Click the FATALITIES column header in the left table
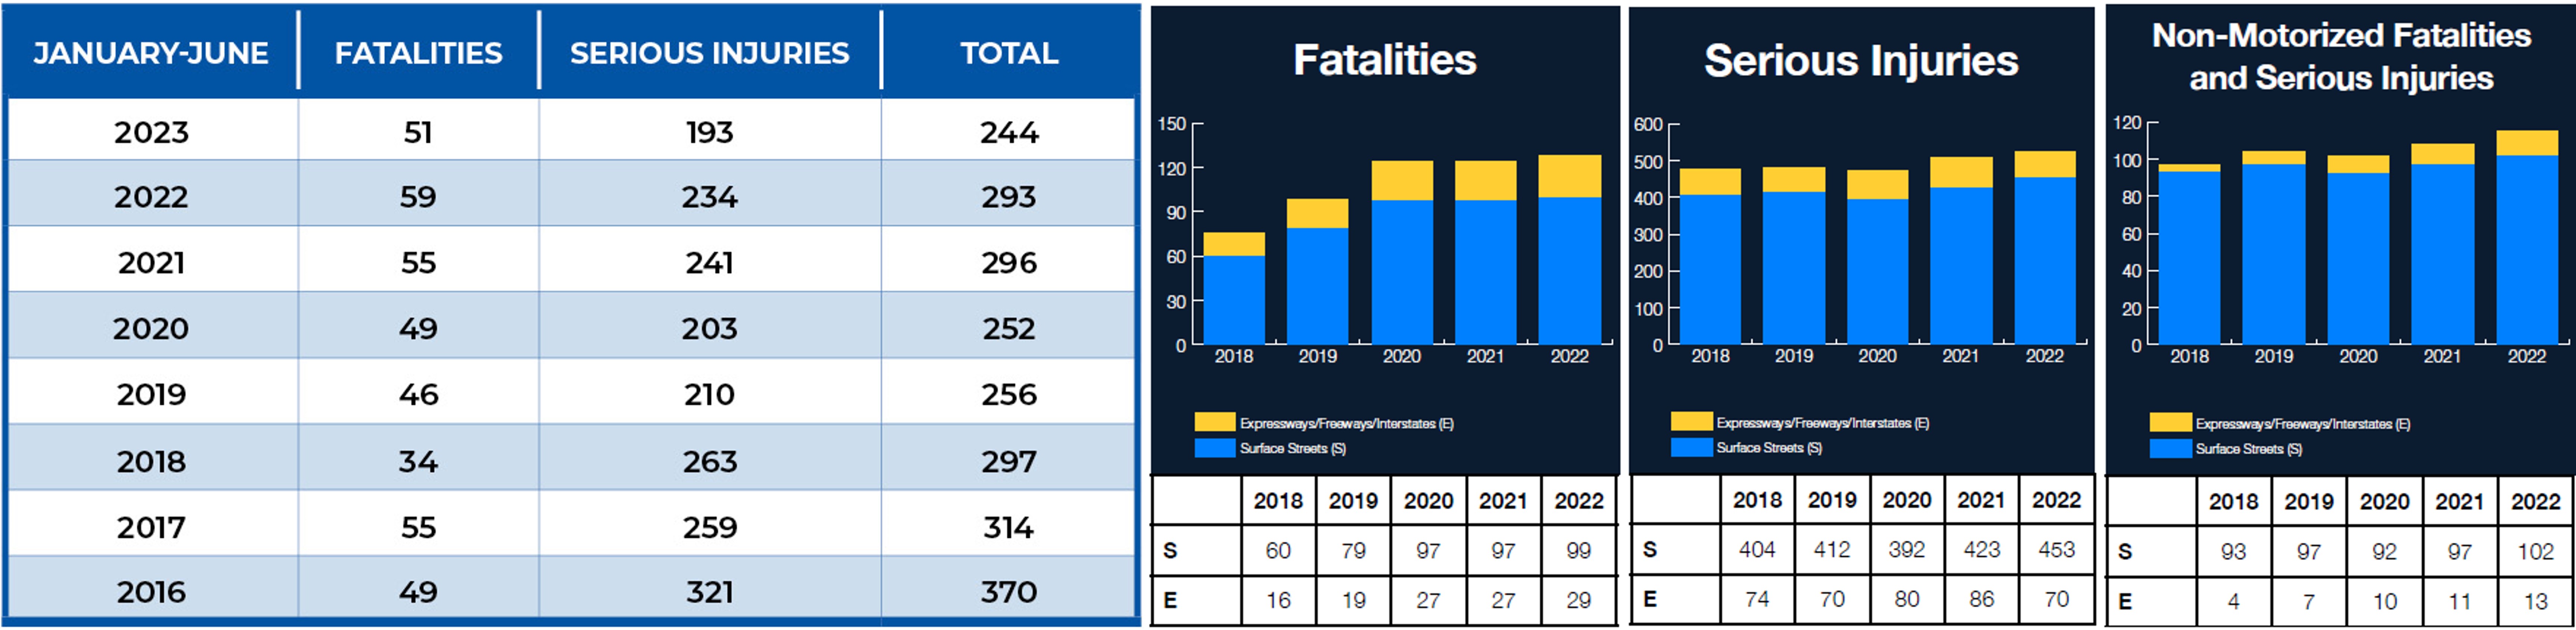Viewport: 2576px width, 630px height. 418,53
